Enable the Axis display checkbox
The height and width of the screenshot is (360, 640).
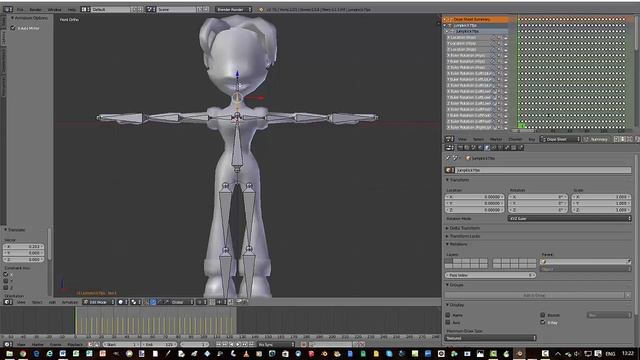click(x=448, y=322)
